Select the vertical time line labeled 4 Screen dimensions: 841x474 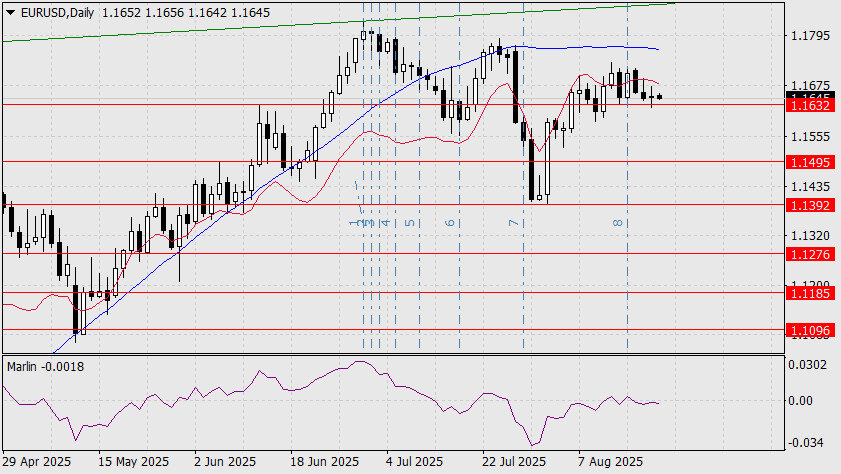395,177
